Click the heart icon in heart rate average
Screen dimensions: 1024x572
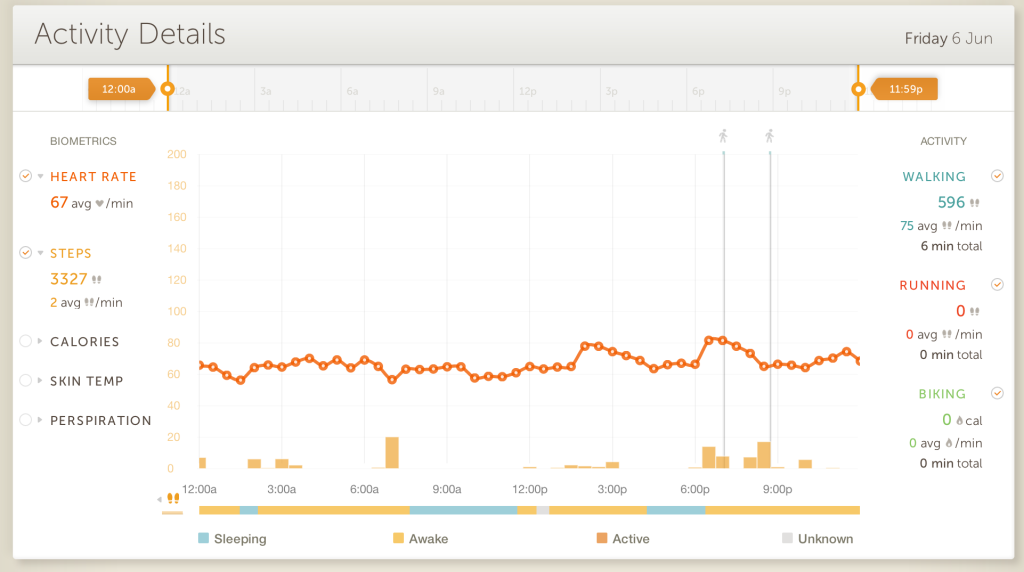99,204
